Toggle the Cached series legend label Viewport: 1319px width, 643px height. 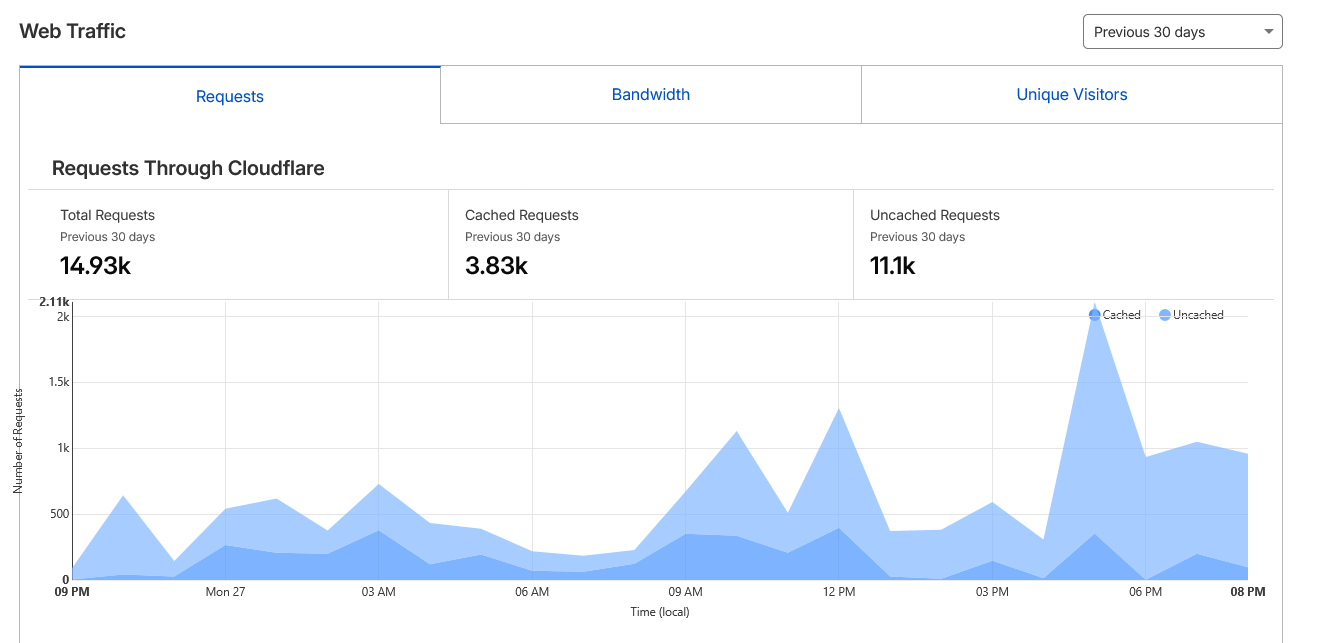1121,315
